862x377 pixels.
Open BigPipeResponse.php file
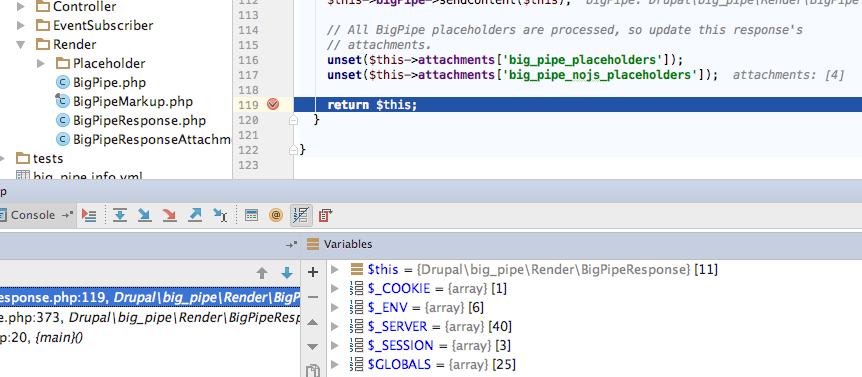click(x=140, y=120)
